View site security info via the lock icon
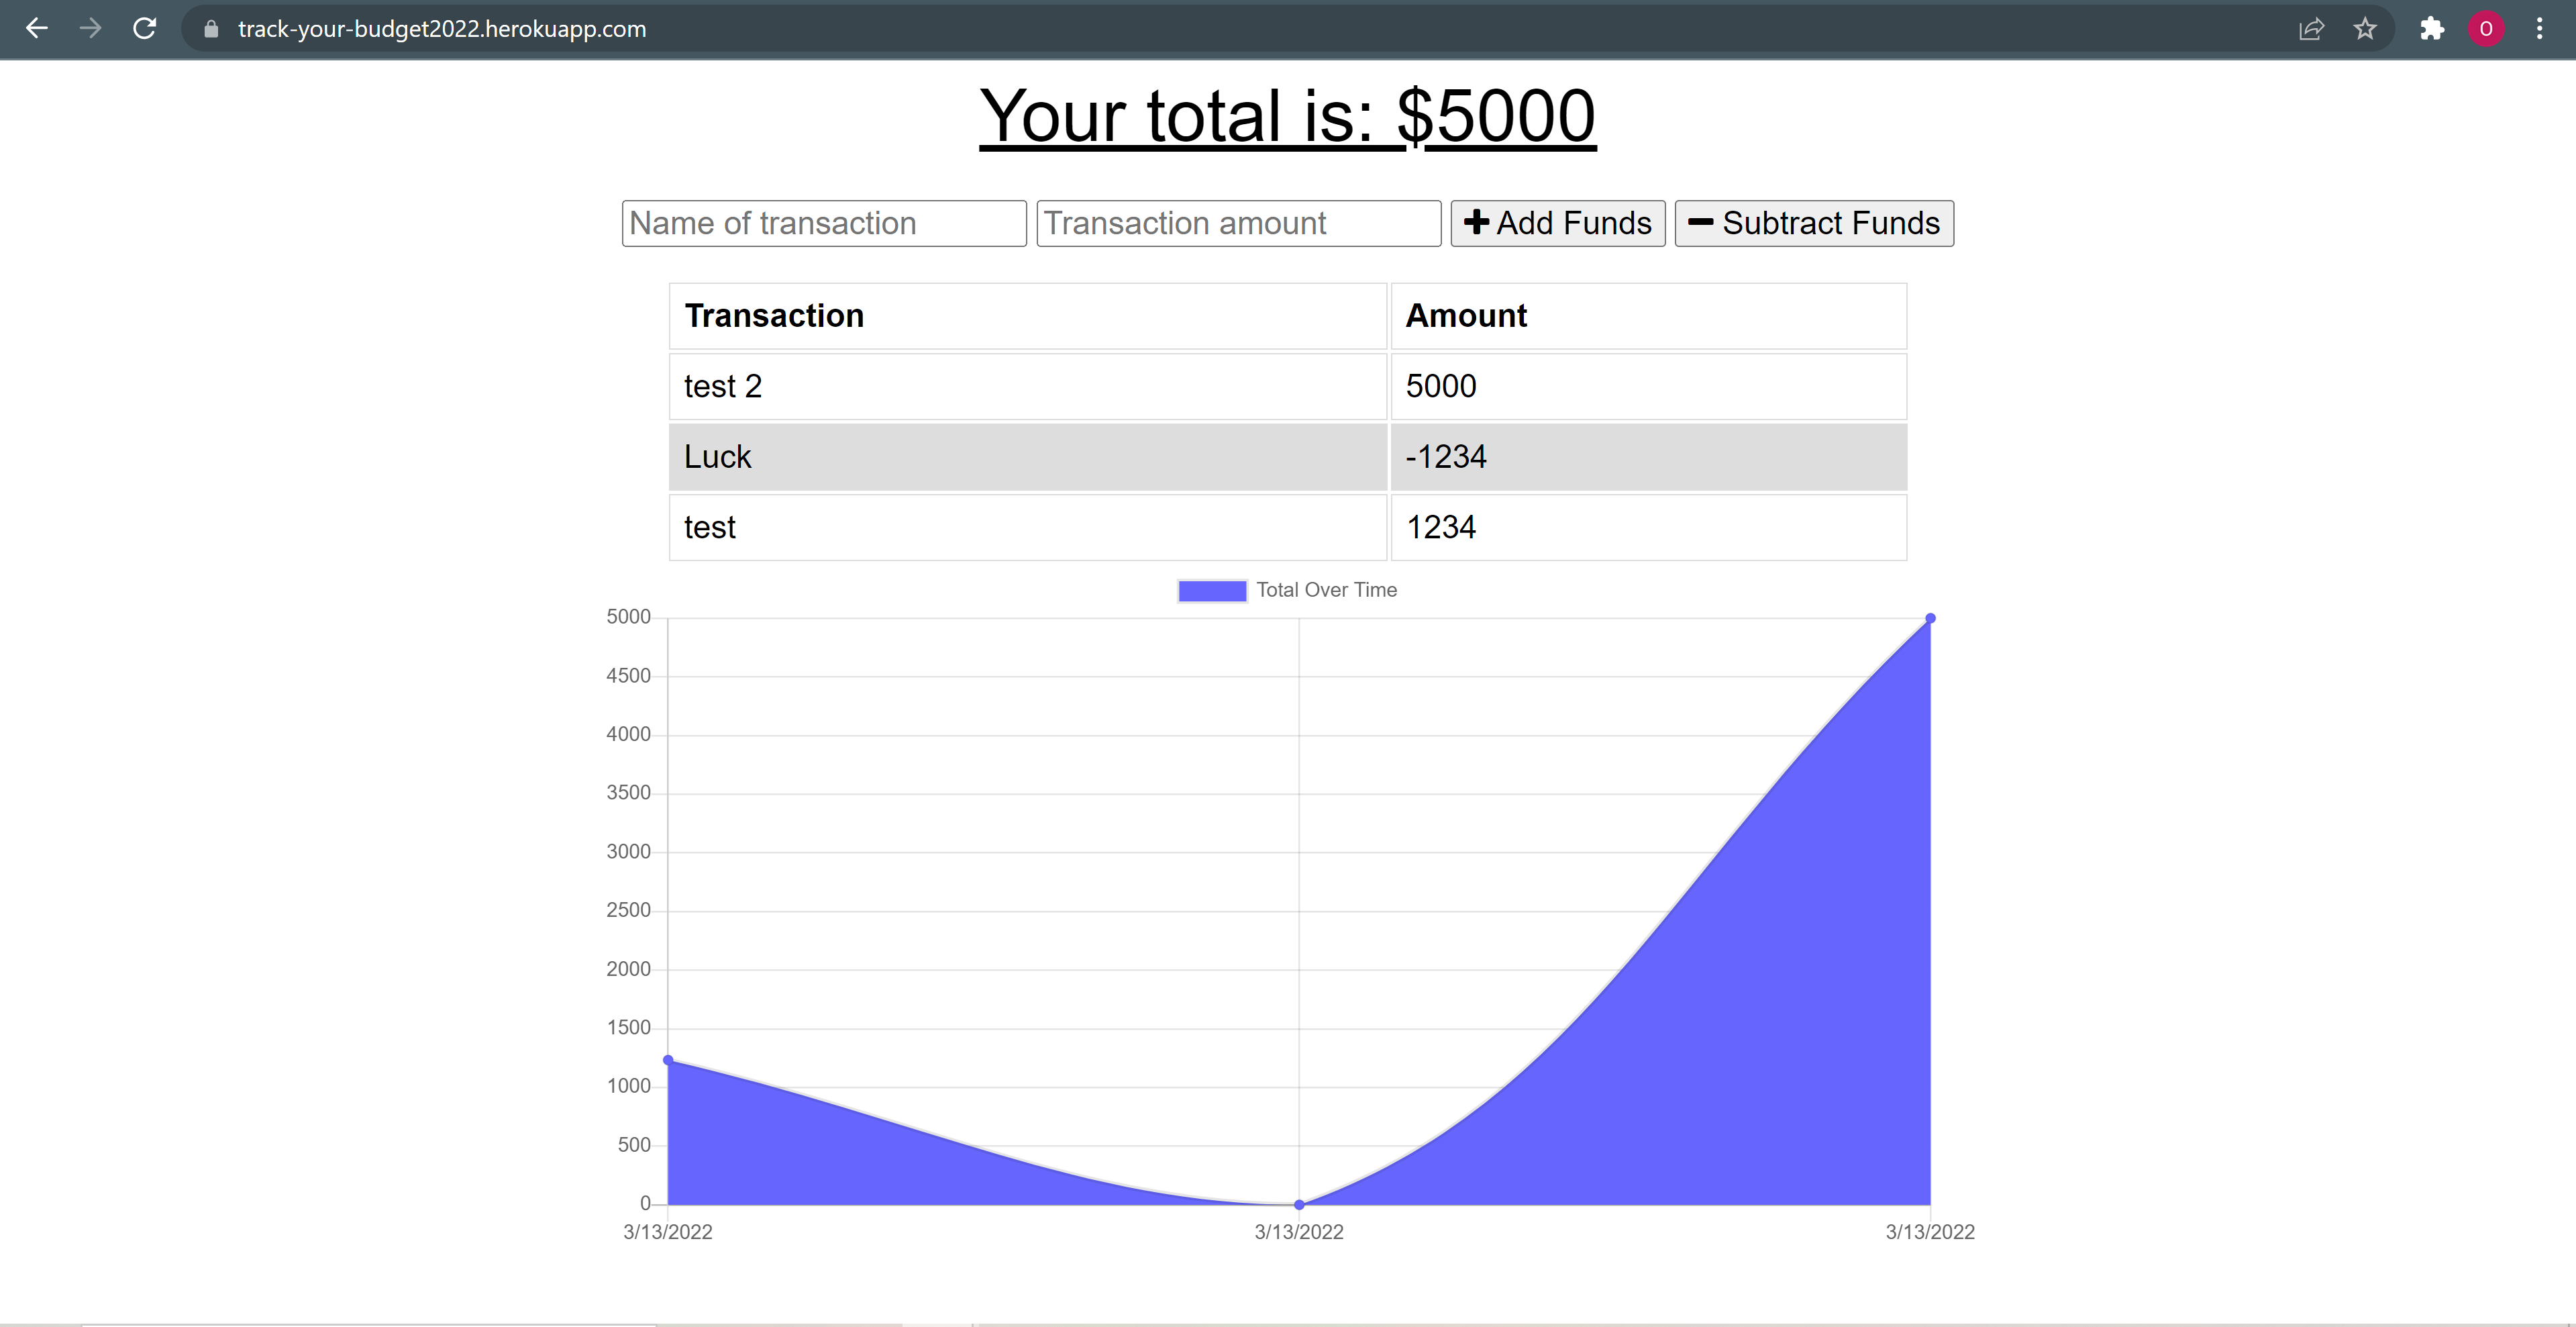Screen dimensions: 2576x1327 [x=211, y=29]
